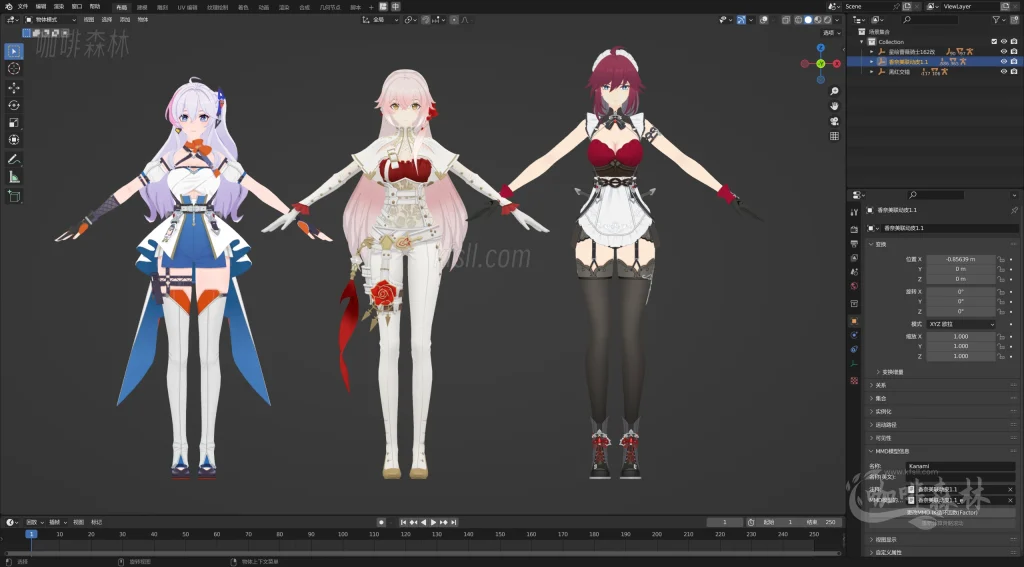Switch to the Layout workspace tab

[x=121, y=7]
